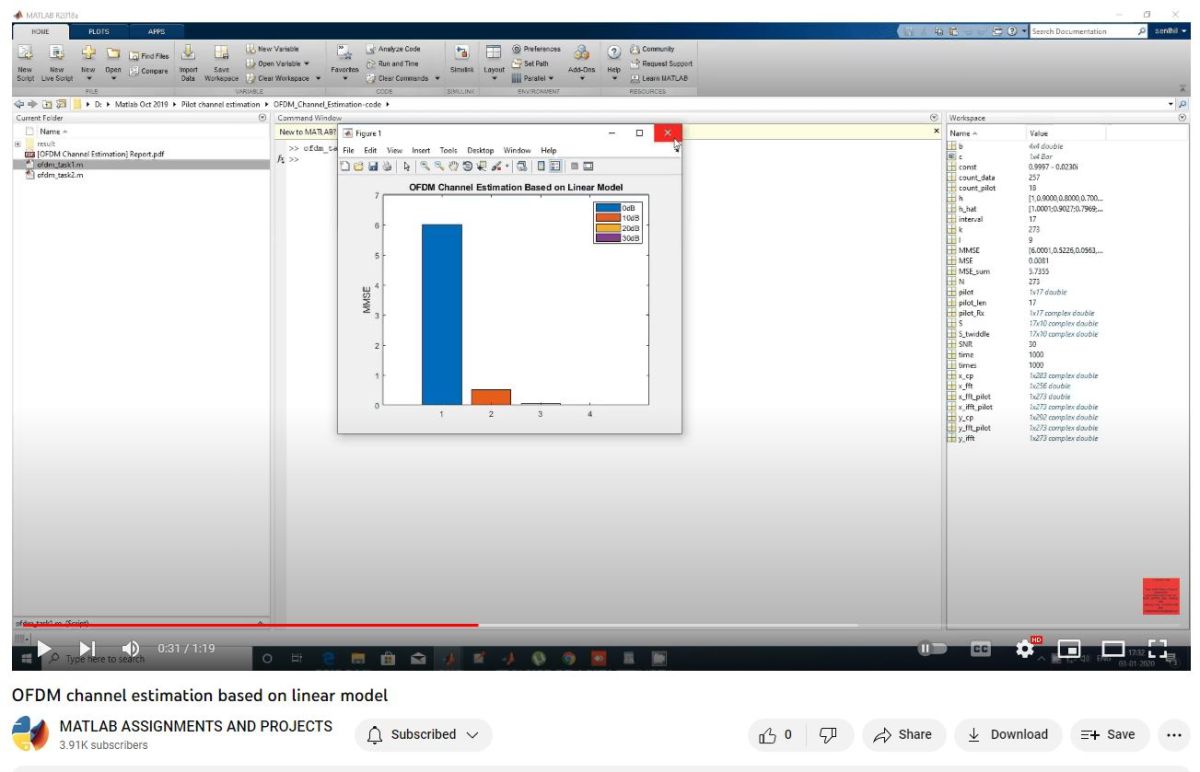Click the New Variable button
The height and width of the screenshot is (772, 1200).
(x=272, y=49)
